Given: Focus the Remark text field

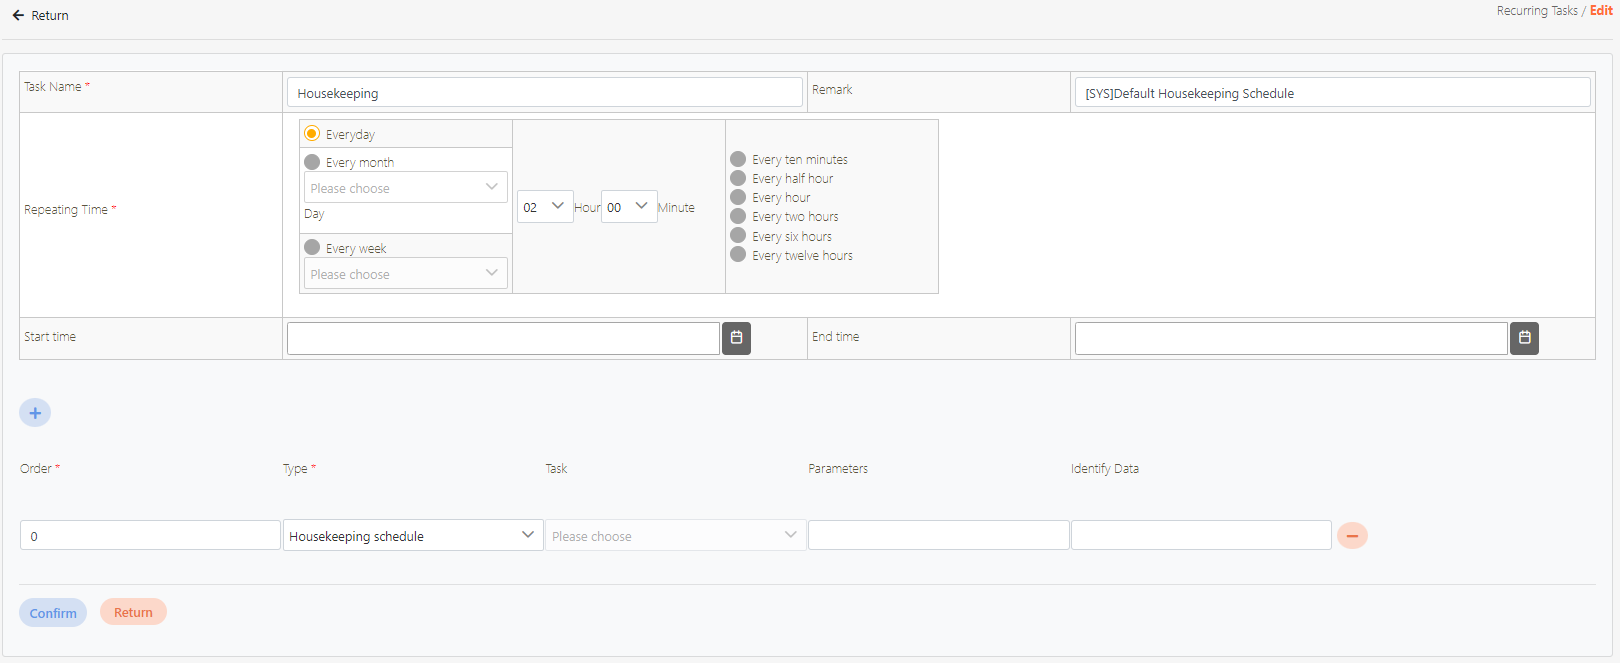Looking at the screenshot, I should coord(1330,93).
